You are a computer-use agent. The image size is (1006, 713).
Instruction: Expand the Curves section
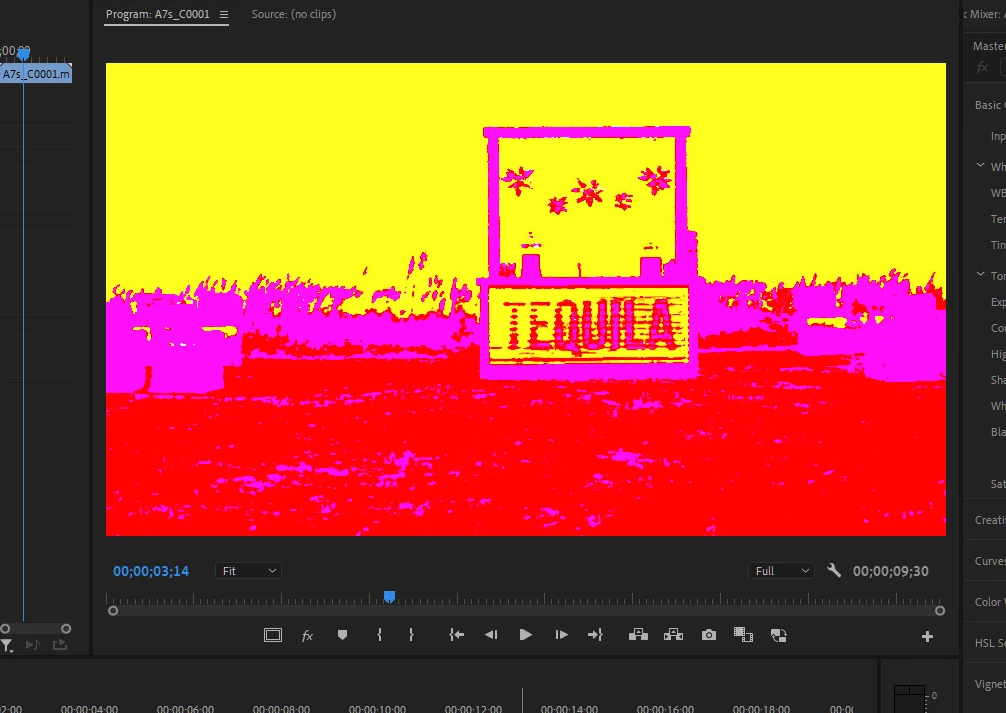coord(990,561)
